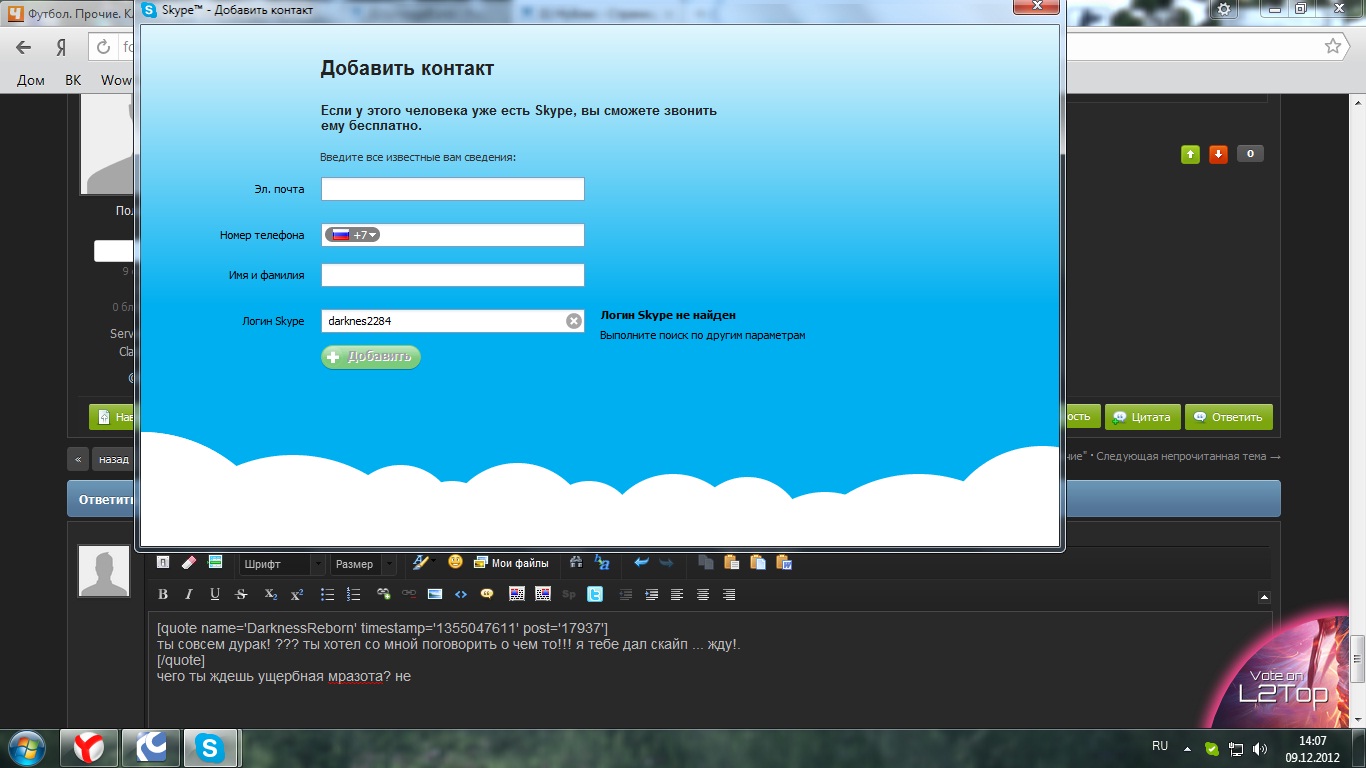Switch the RU input language indicator
The width and height of the screenshot is (1366, 768).
point(1160,747)
